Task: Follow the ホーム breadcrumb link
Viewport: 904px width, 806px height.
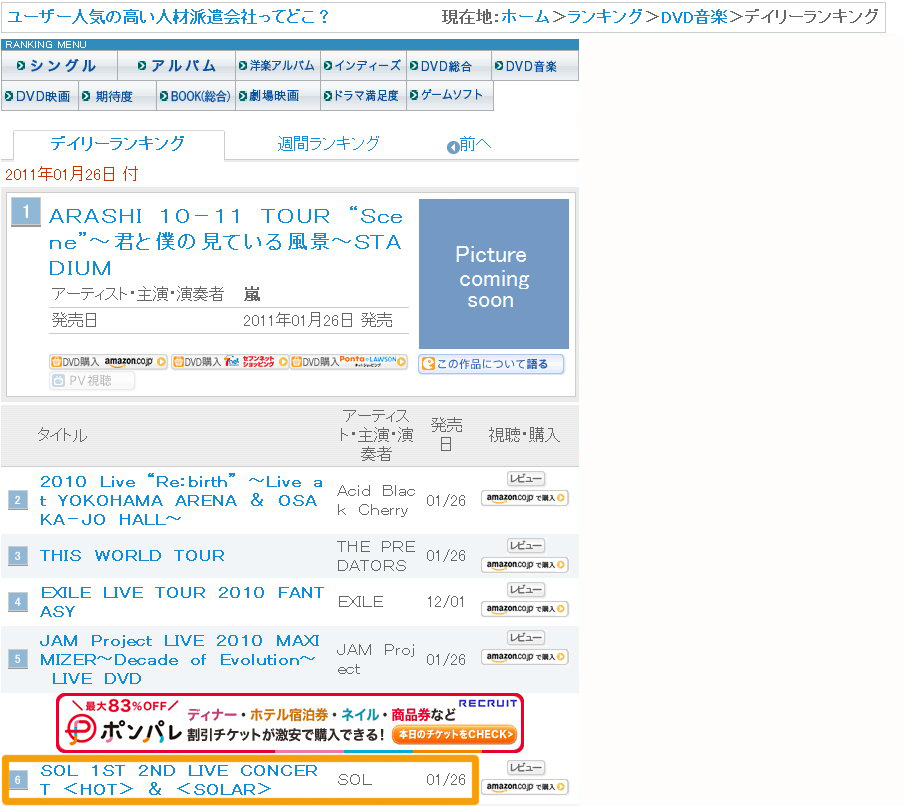Action: [x=525, y=17]
